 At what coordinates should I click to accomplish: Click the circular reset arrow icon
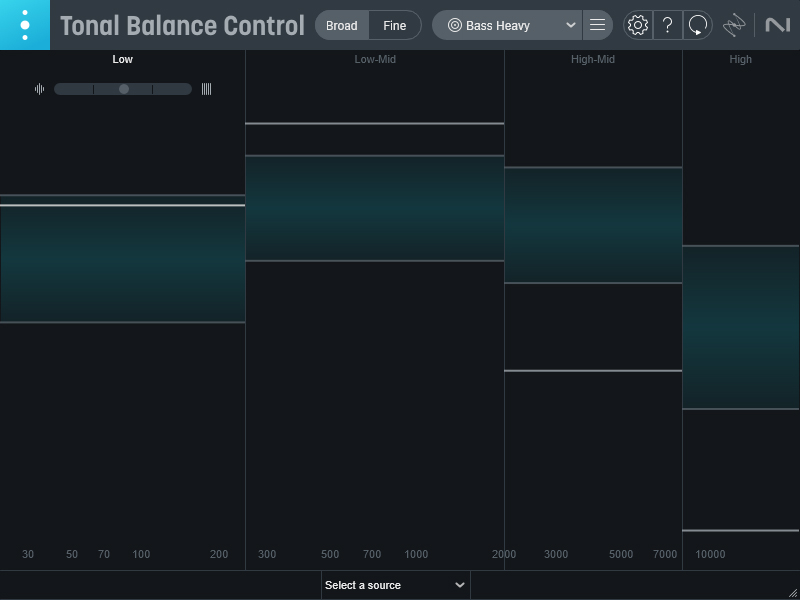(698, 25)
